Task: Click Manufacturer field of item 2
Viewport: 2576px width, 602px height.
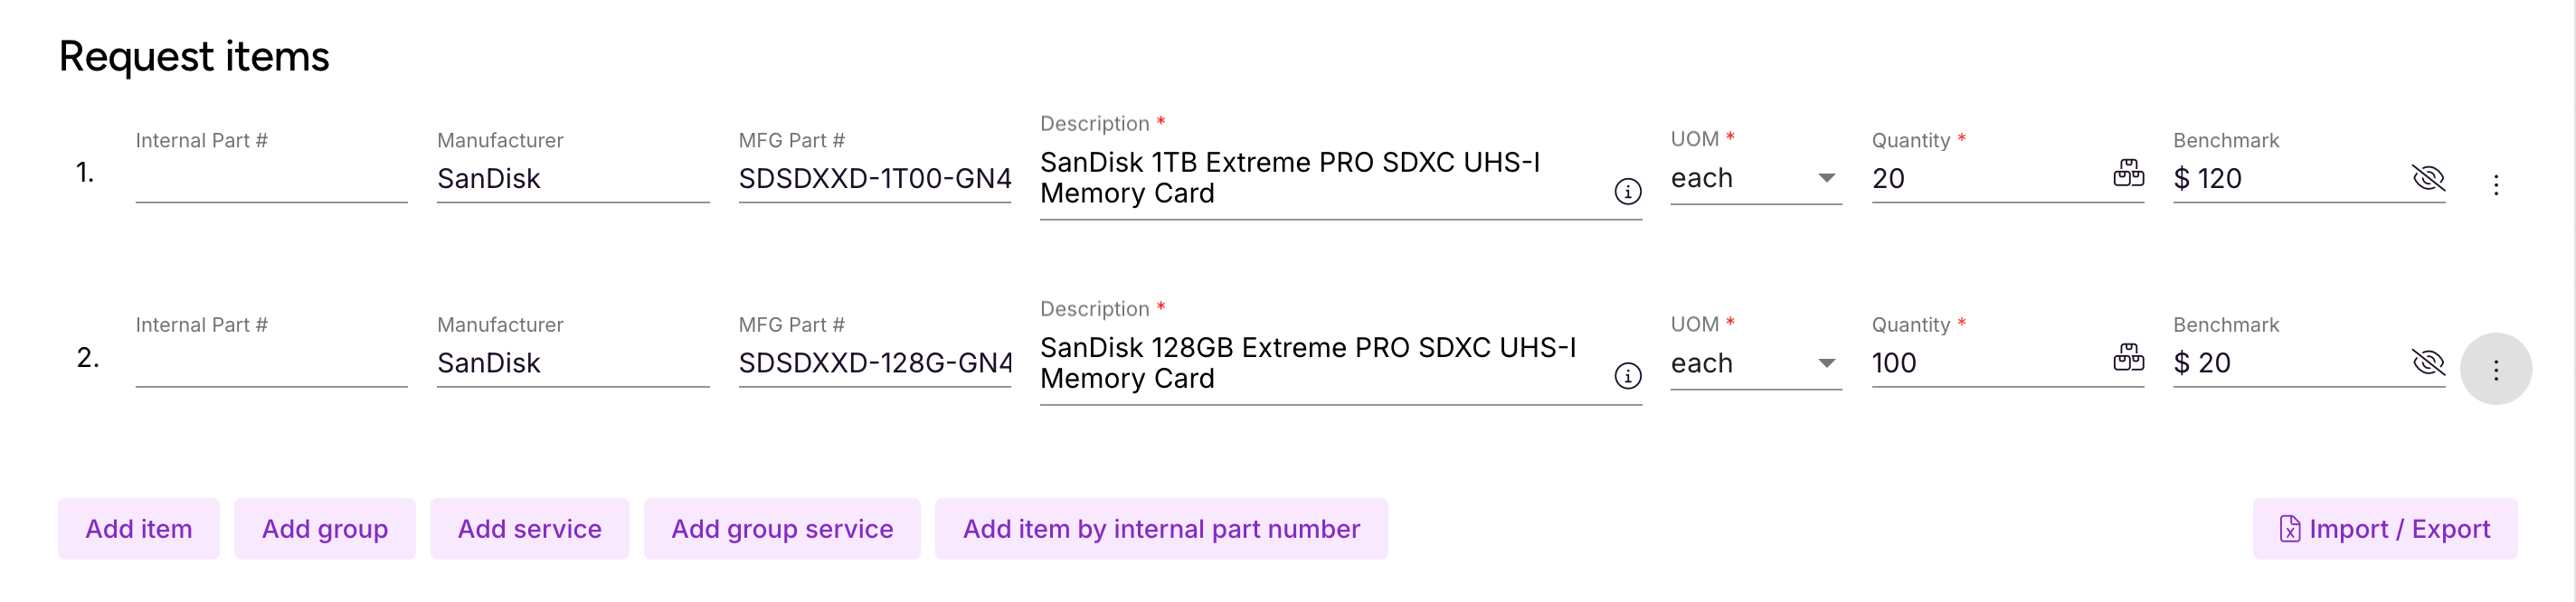Action: coord(573,363)
